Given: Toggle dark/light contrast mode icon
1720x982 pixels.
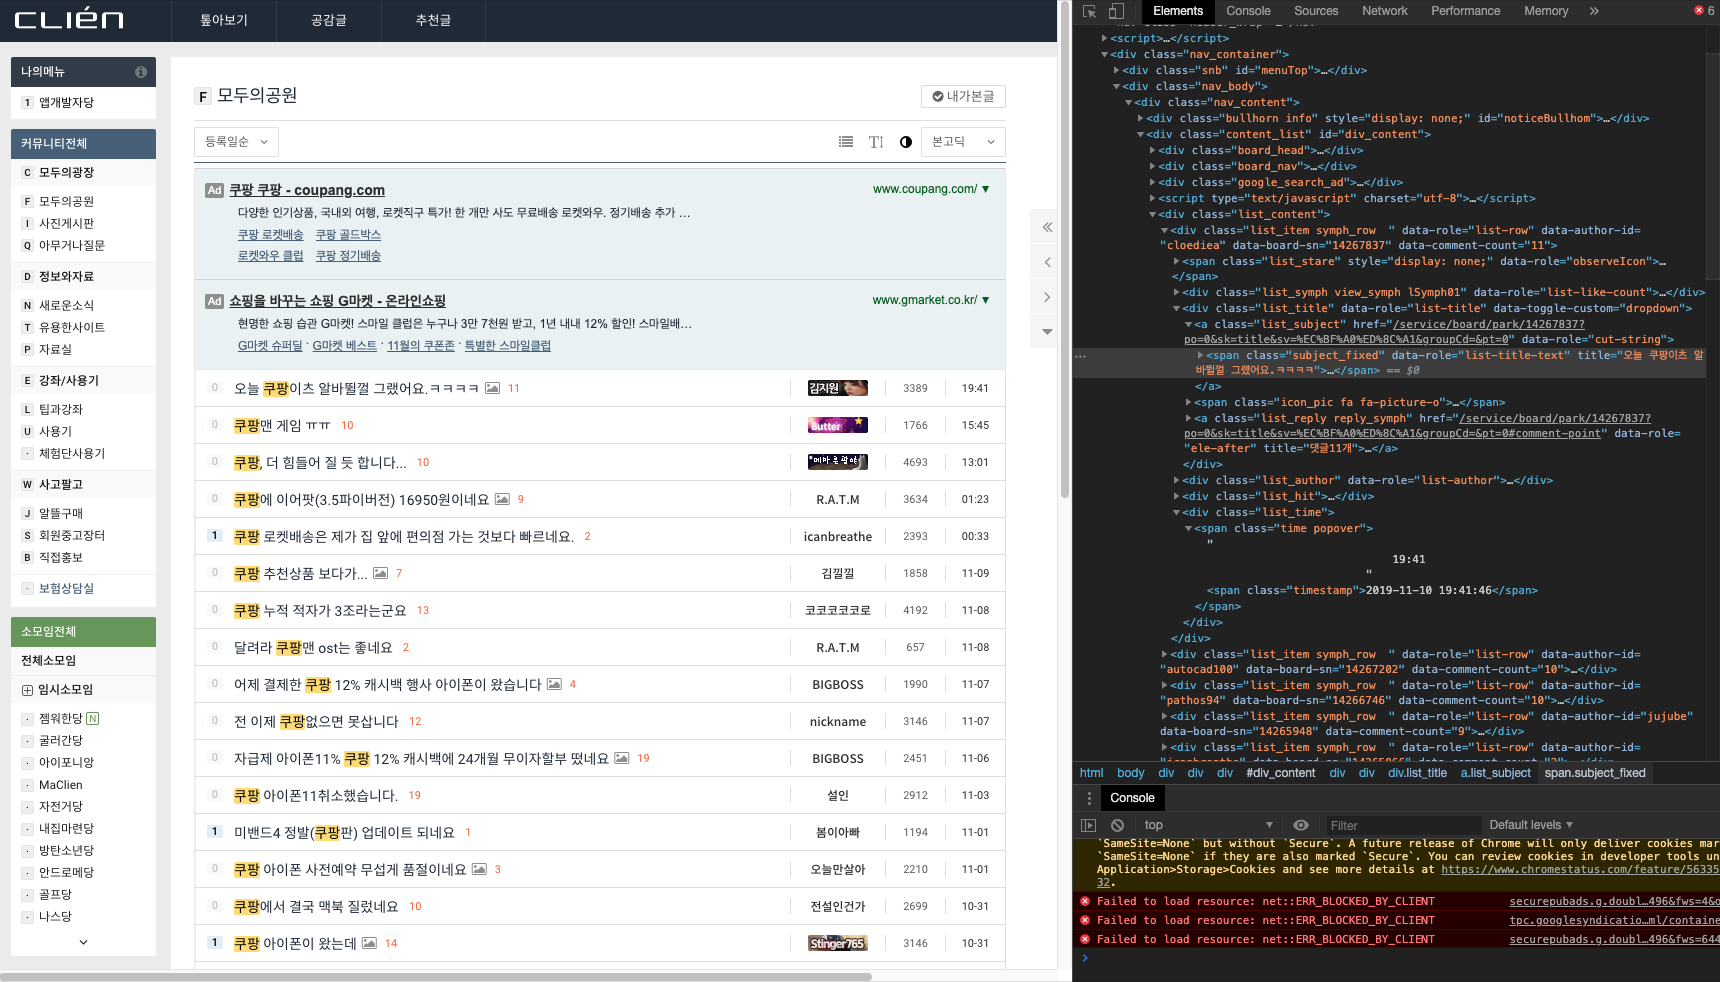Looking at the screenshot, I should point(906,142).
